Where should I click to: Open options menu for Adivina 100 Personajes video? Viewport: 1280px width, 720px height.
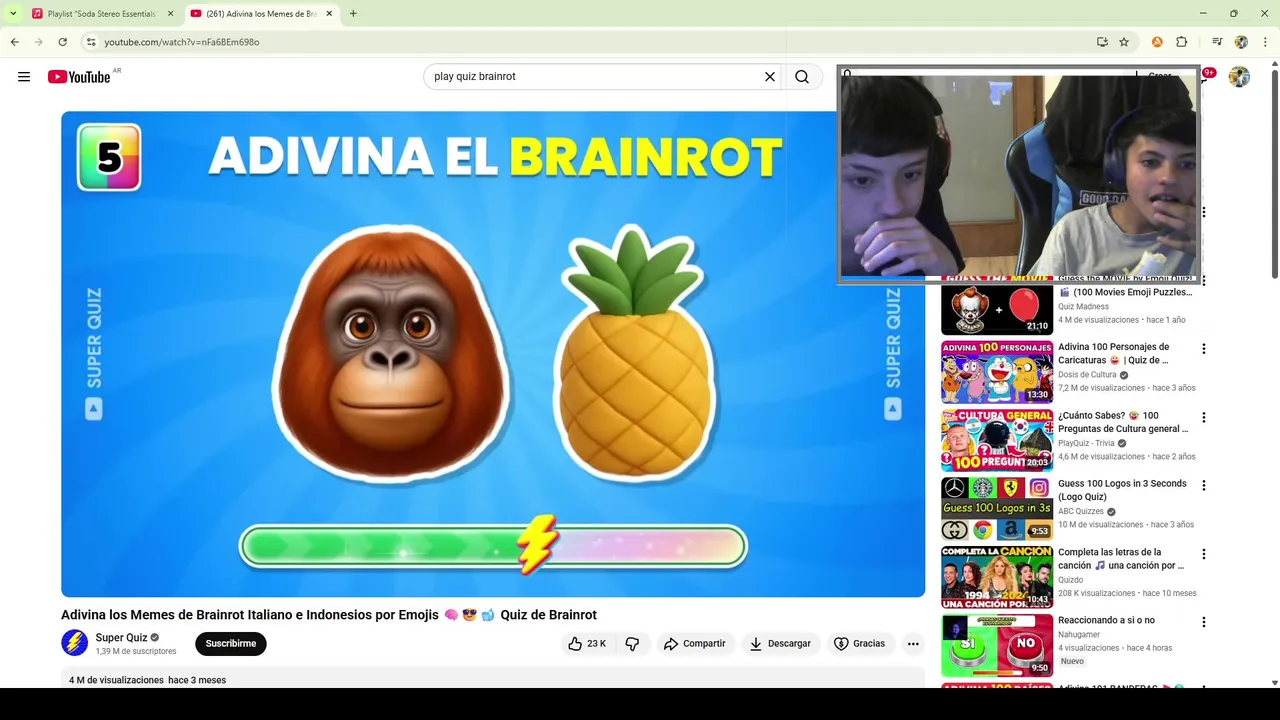point(1204,349)
